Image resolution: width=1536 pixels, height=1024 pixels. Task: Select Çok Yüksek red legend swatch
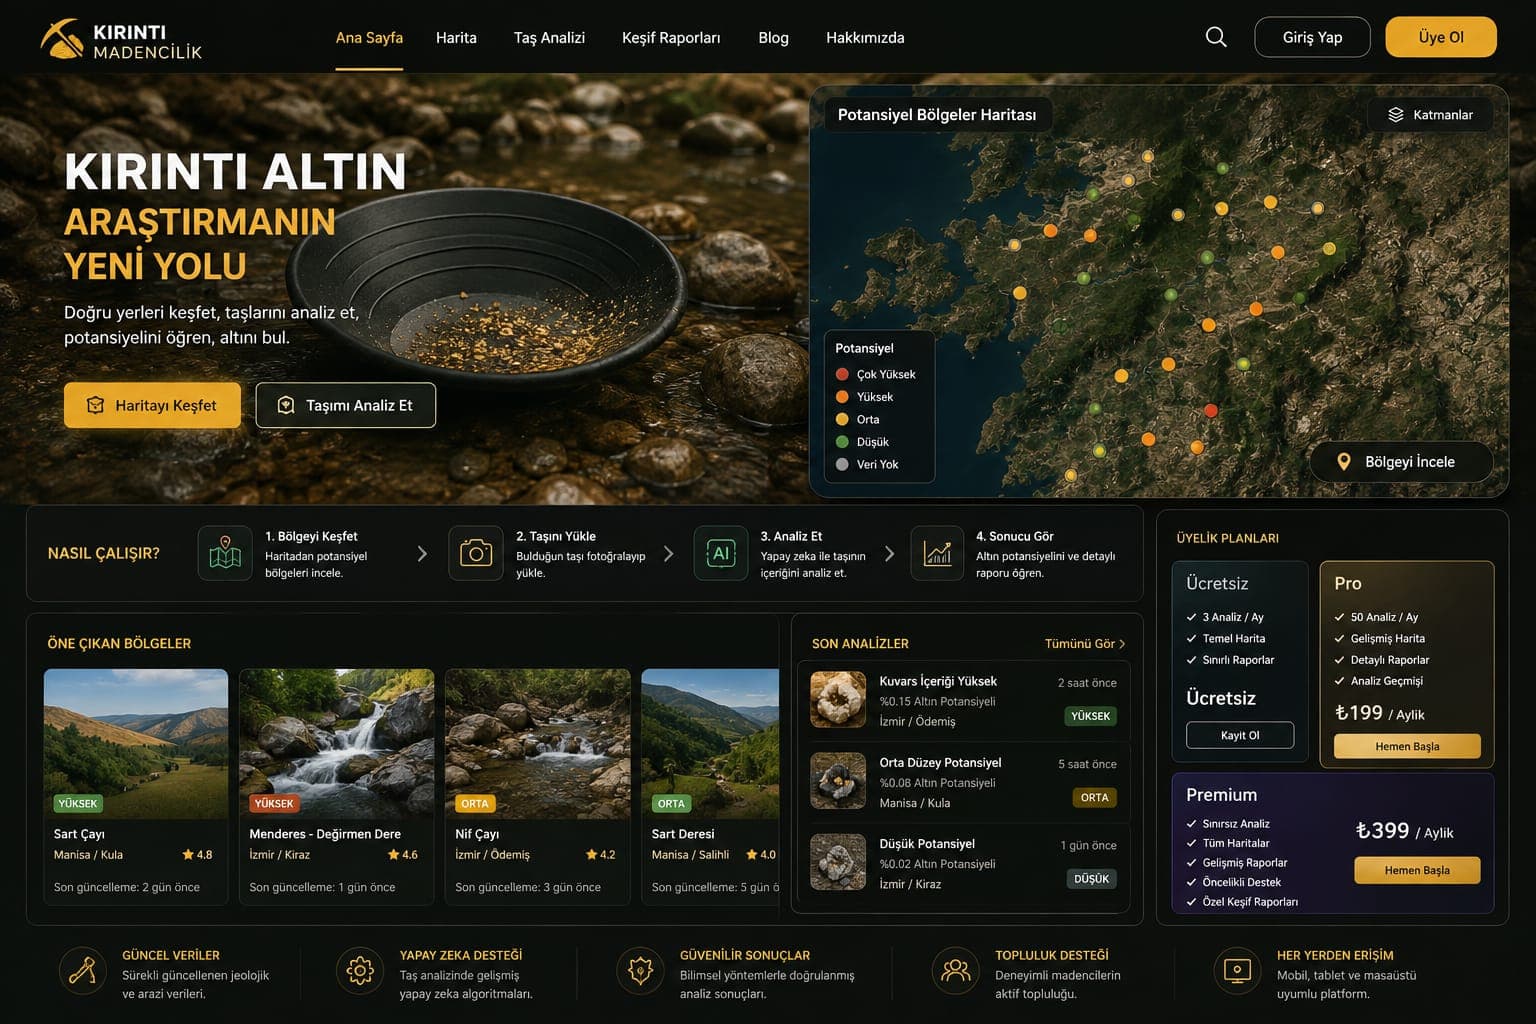point(842,374)
